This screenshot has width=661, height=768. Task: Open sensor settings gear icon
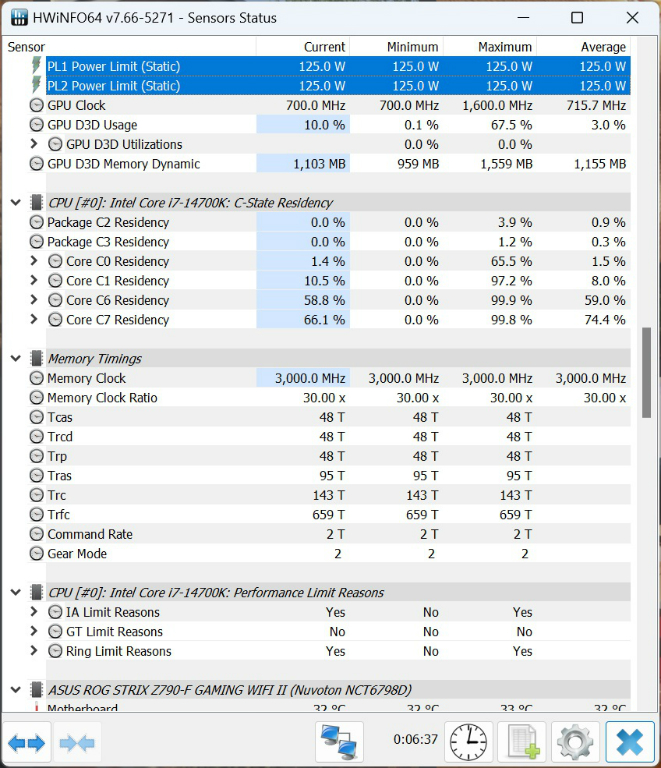point(575,742)
